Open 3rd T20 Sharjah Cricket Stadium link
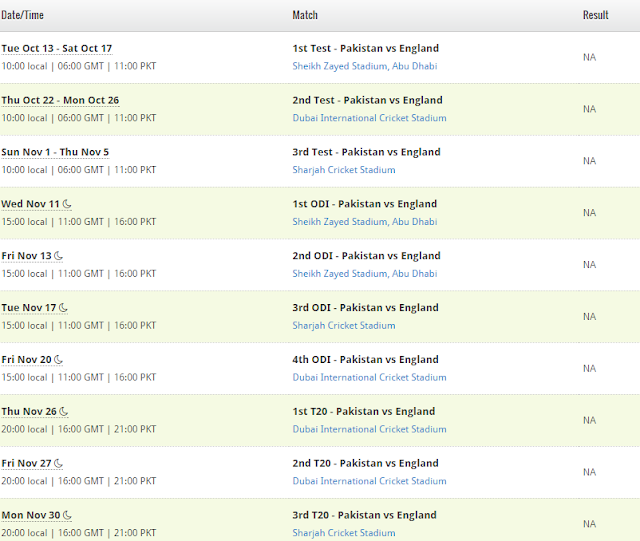The image size is (640, 541). pos(344,534)
